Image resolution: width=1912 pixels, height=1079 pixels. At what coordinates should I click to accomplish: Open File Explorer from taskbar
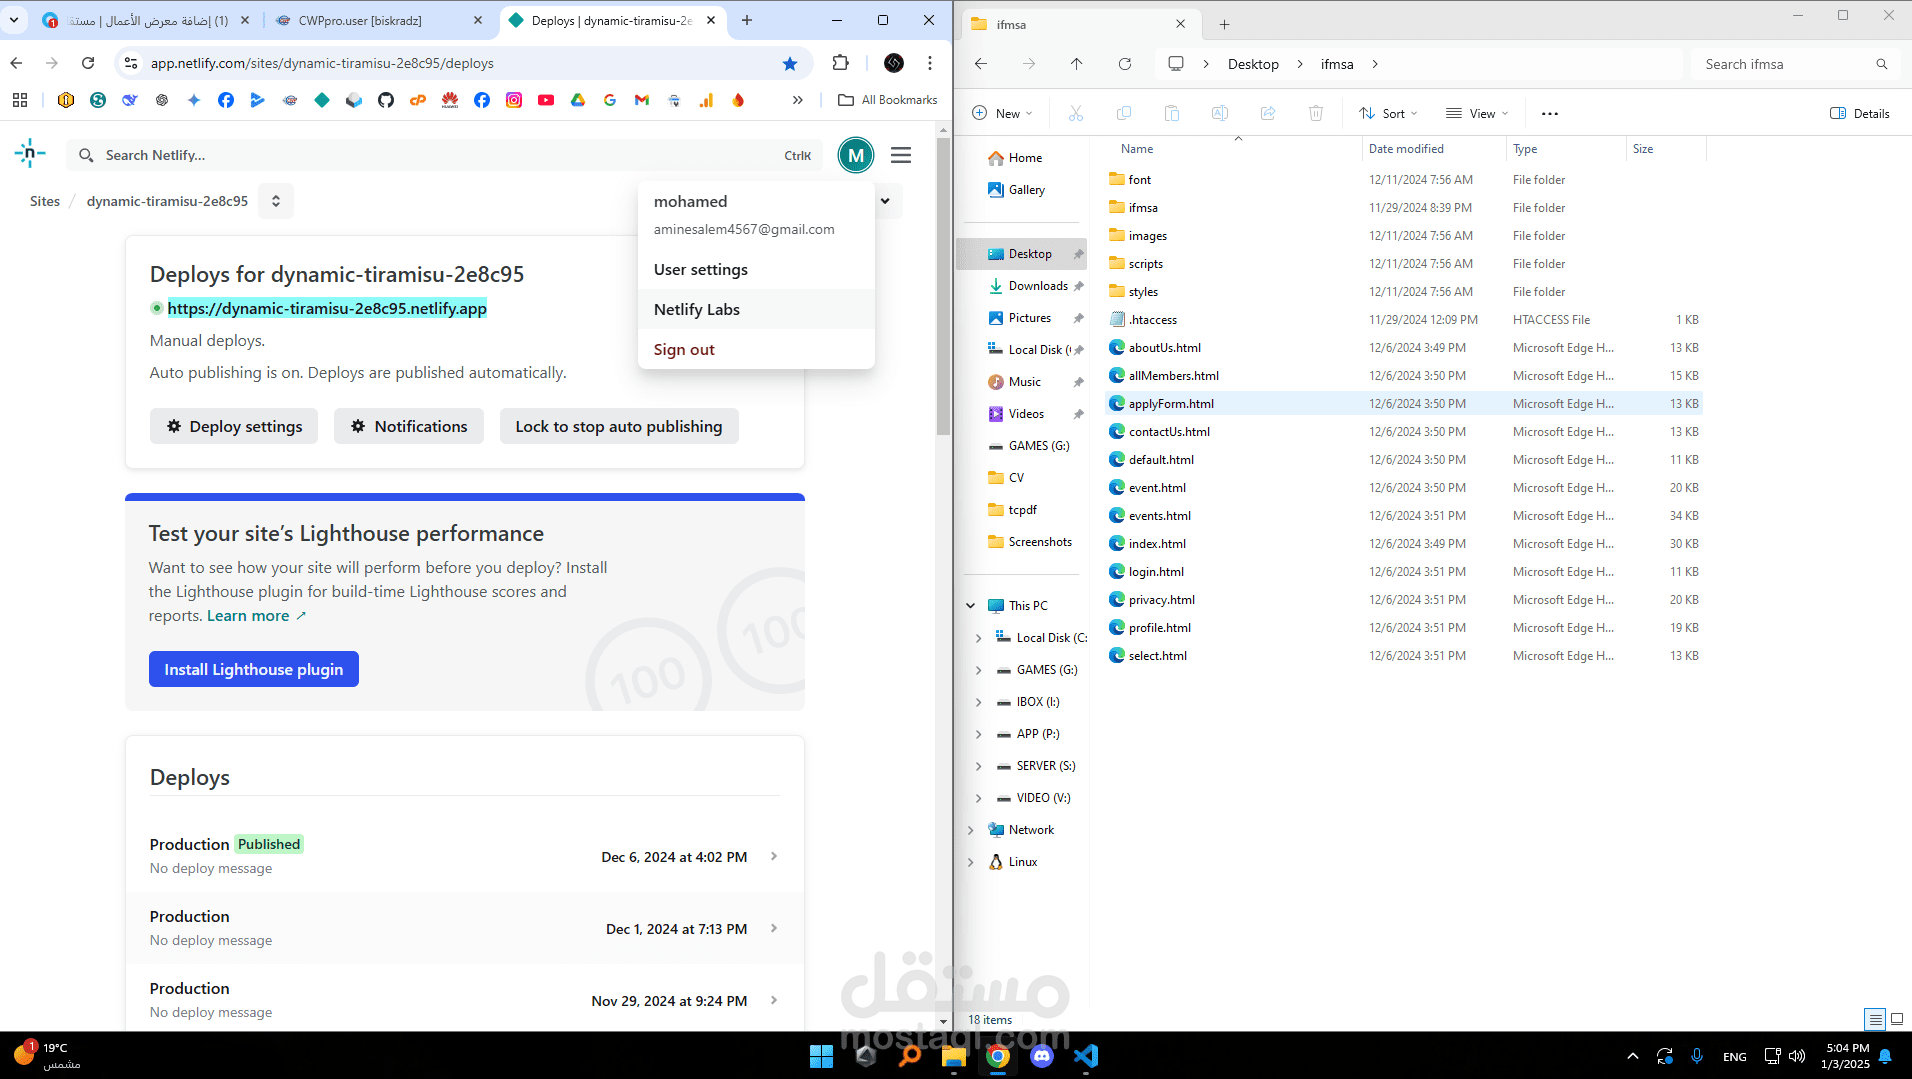(x=954, y=1056)
